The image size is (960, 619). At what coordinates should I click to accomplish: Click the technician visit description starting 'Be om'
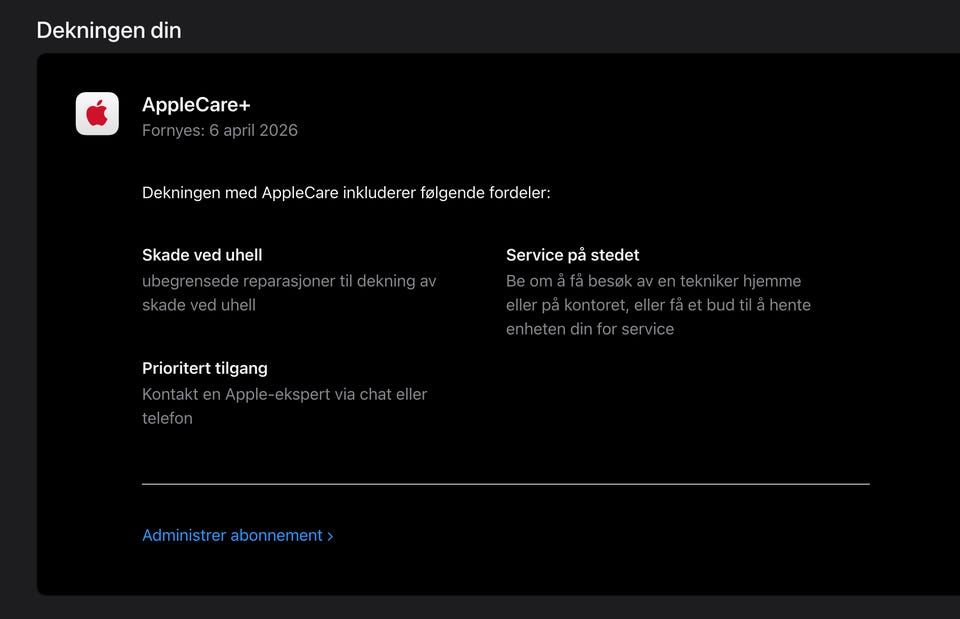coord(653,281)
